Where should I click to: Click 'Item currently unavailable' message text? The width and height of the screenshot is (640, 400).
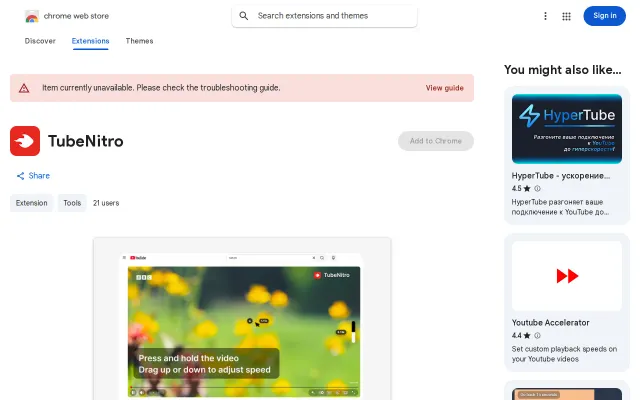(161, 88)
